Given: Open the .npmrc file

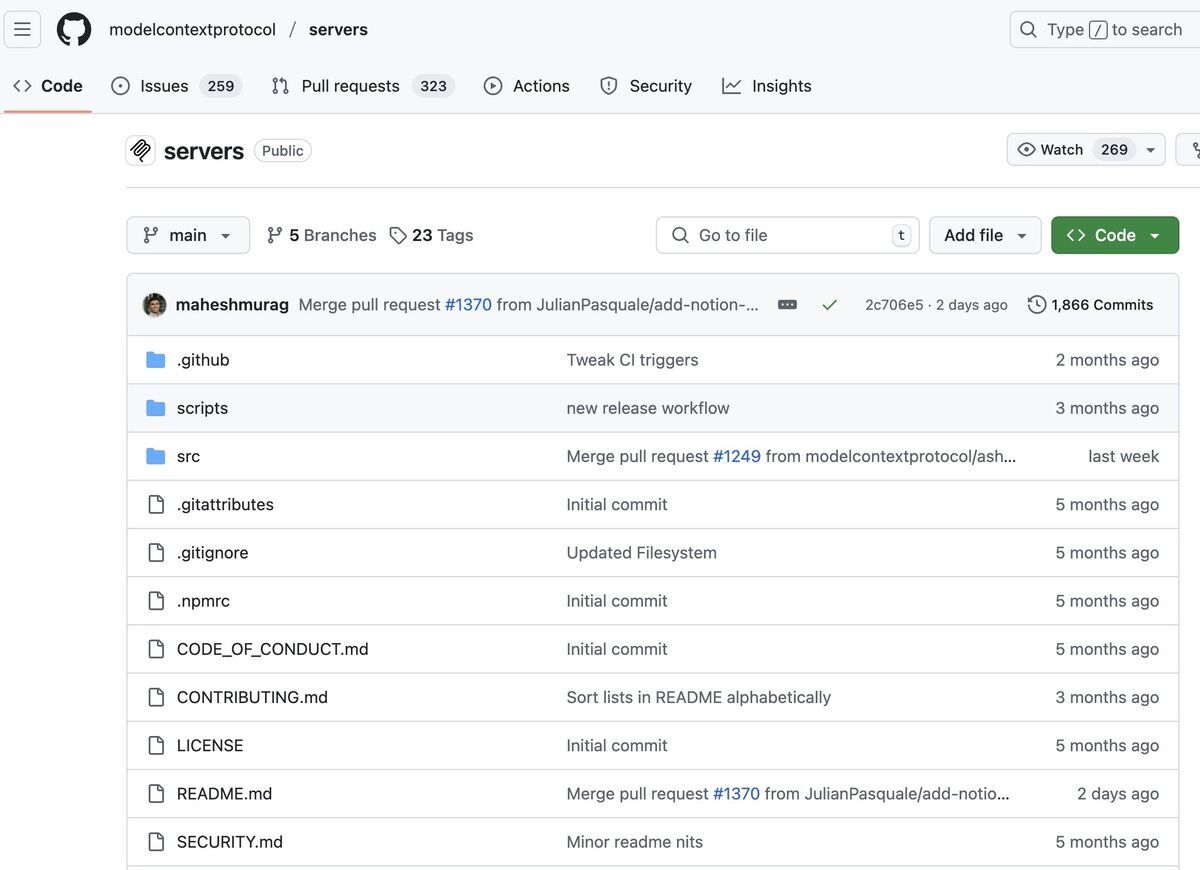Looking at the screenshot, I should tap(203, 601).
